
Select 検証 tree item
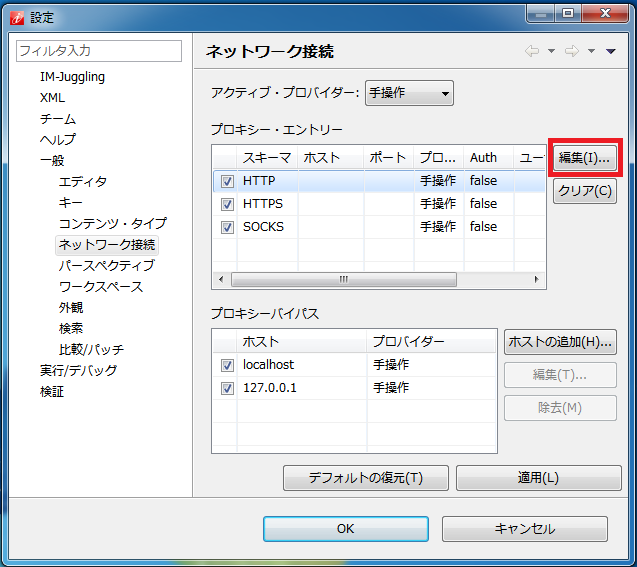tap(52, 392)
